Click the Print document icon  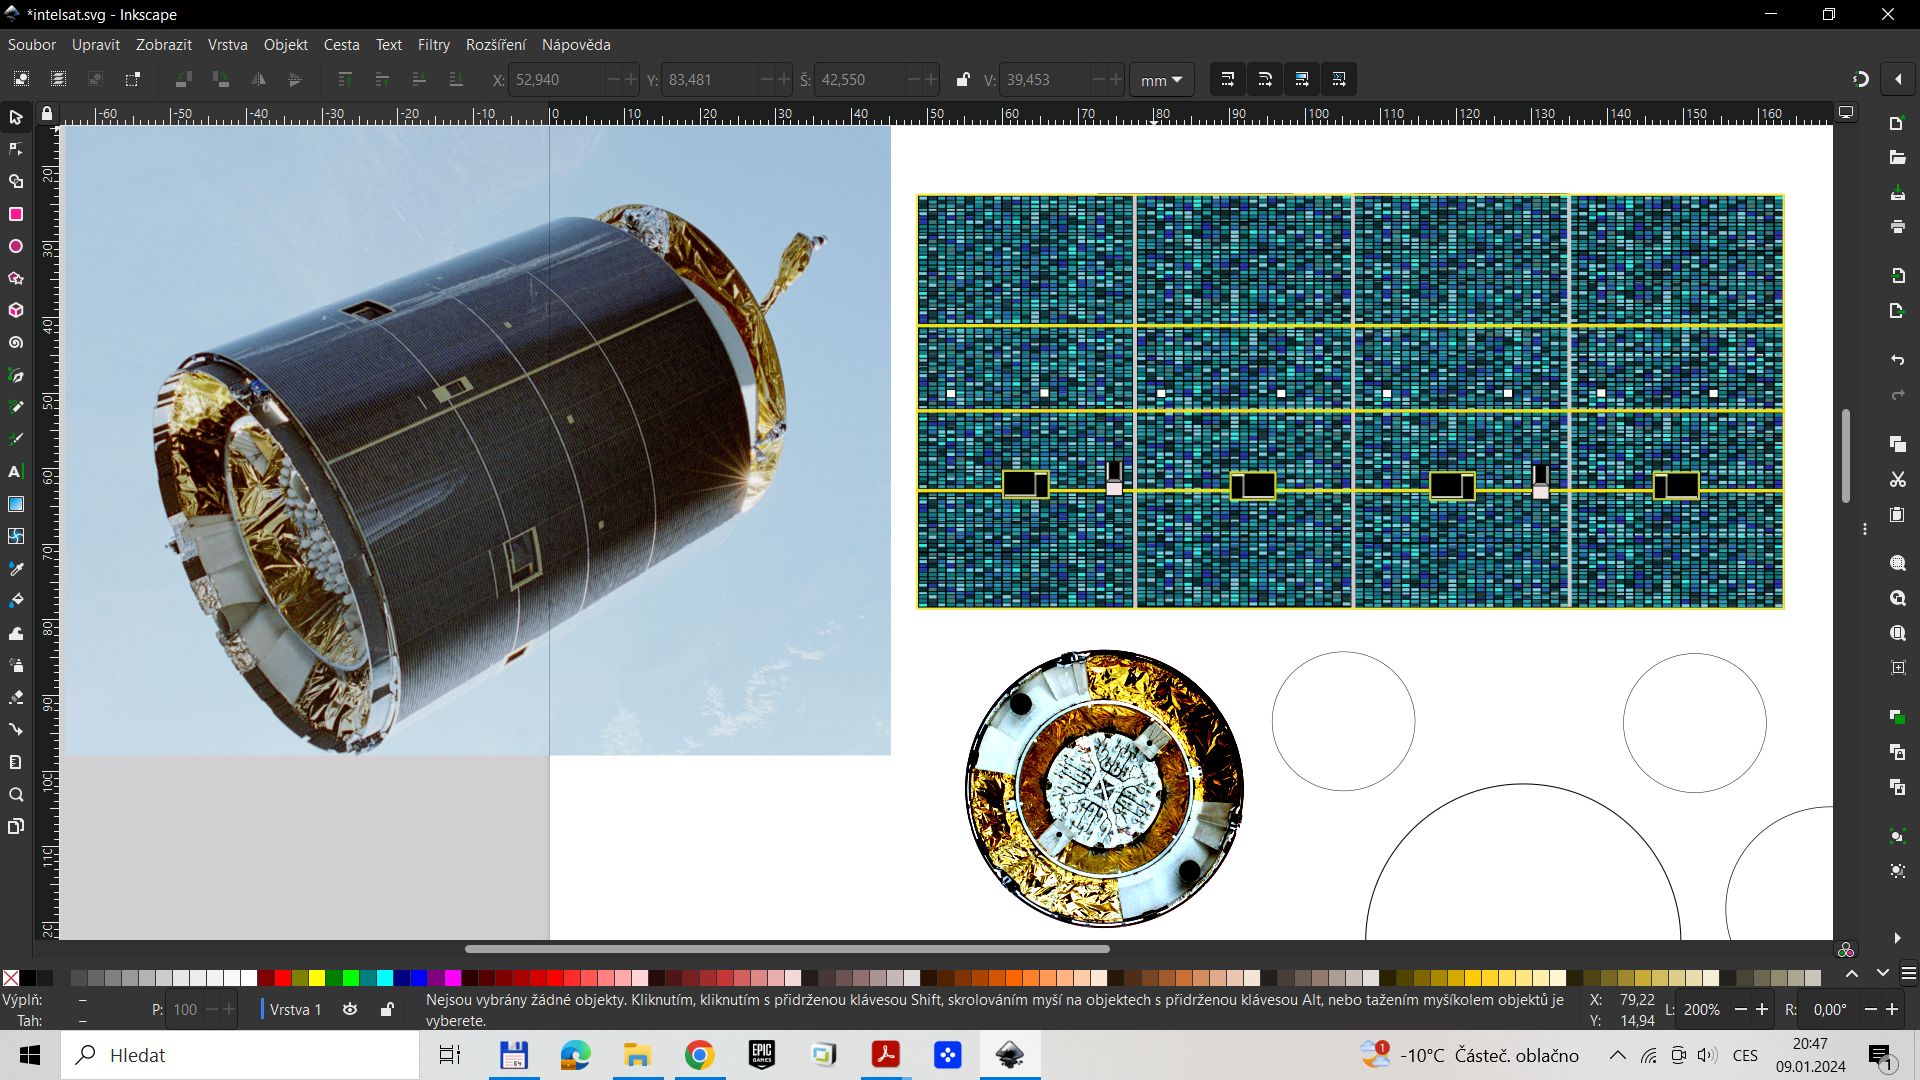click(1897, 227)
